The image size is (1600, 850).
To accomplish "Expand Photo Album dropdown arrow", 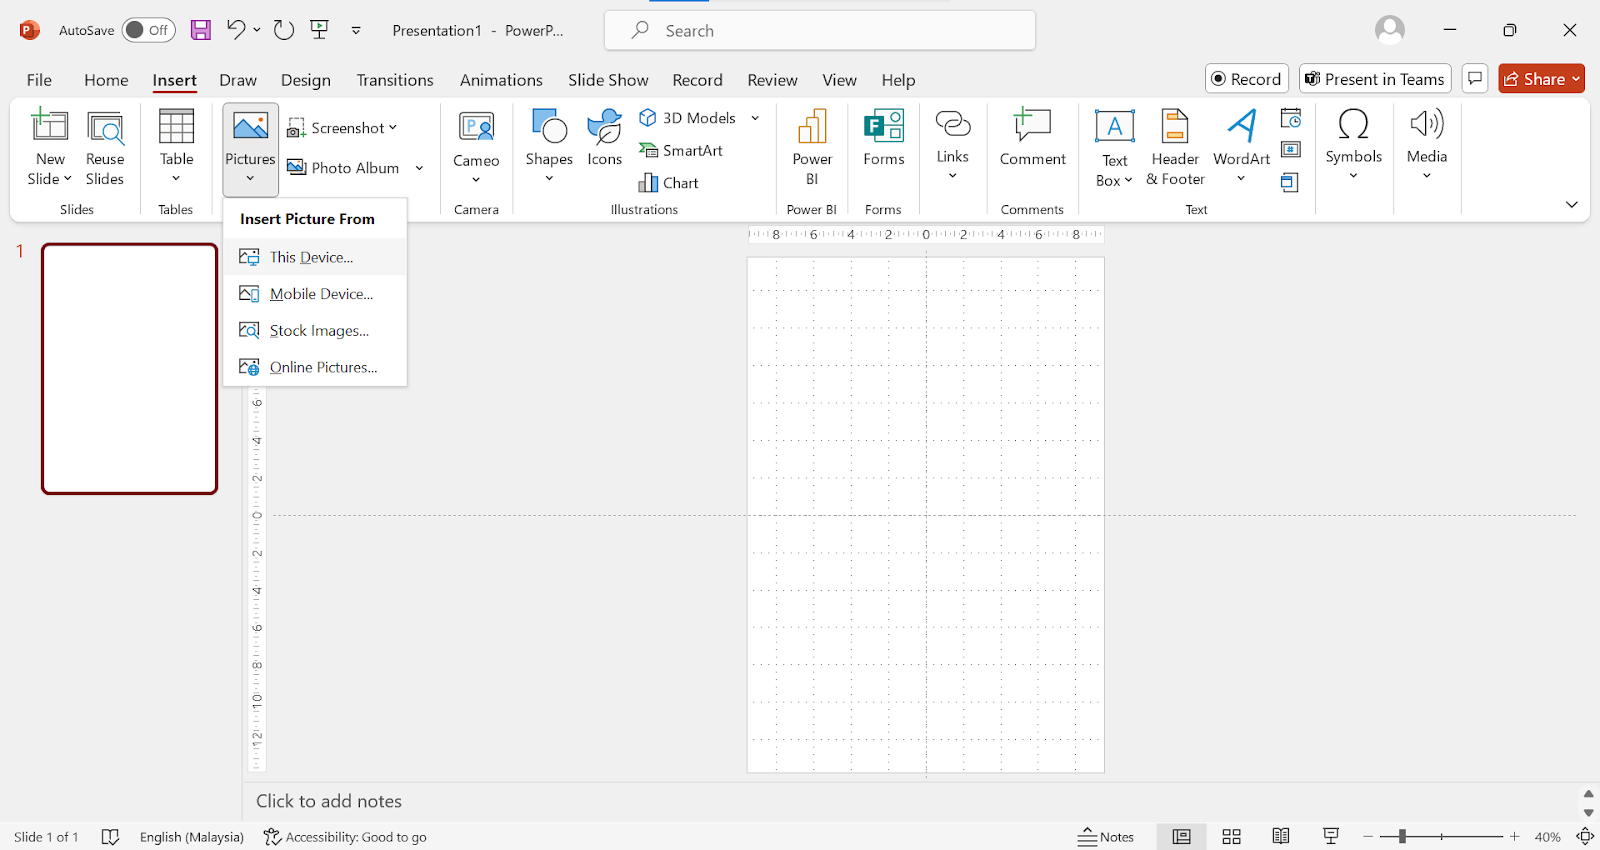I will point(419,168).
